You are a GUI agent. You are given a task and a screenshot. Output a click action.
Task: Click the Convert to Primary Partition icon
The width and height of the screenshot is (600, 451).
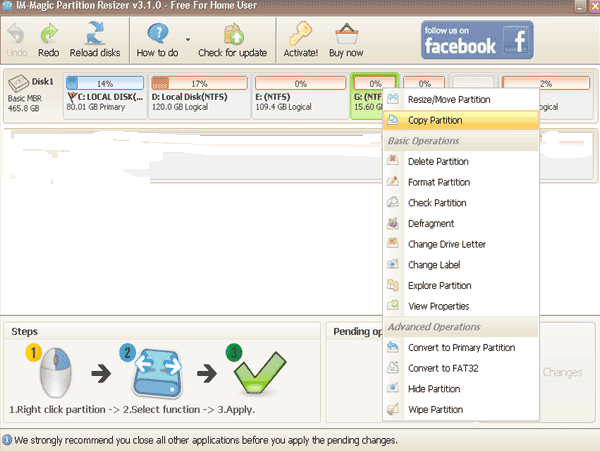(x=393, y=347)
